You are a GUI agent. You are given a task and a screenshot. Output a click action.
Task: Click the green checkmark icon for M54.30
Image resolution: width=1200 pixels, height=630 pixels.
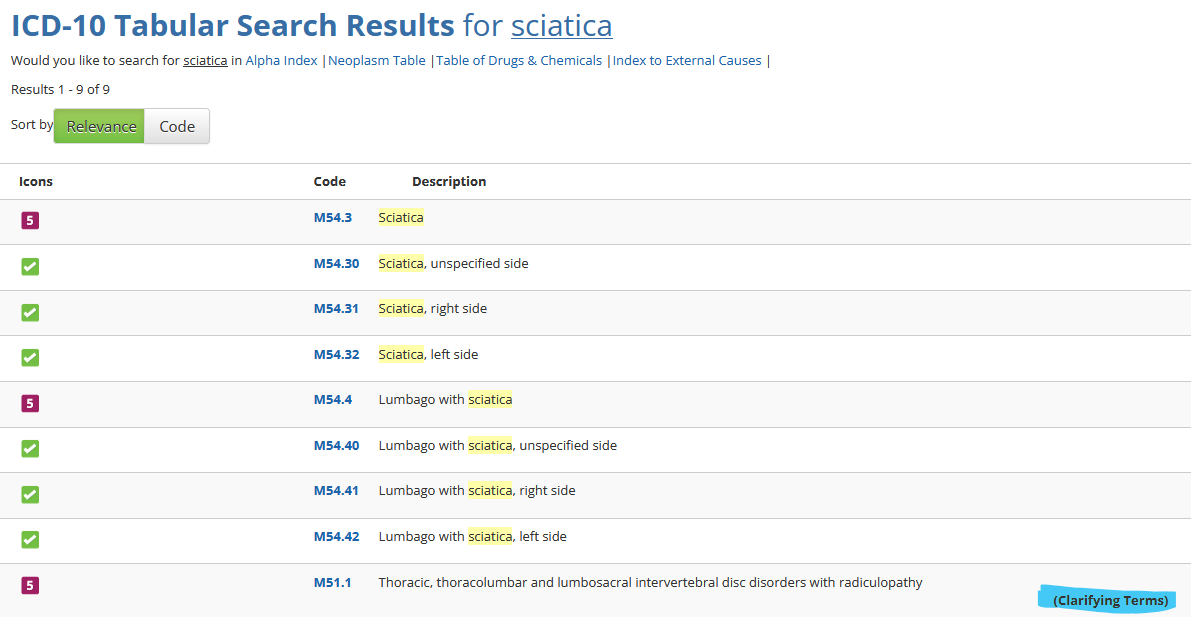30,267
